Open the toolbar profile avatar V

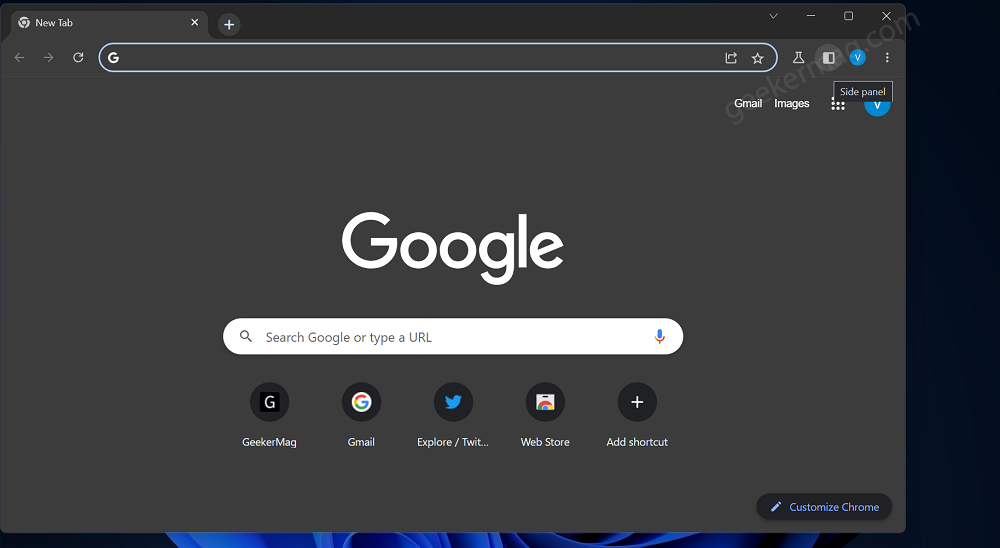click(x=857, y=57)
